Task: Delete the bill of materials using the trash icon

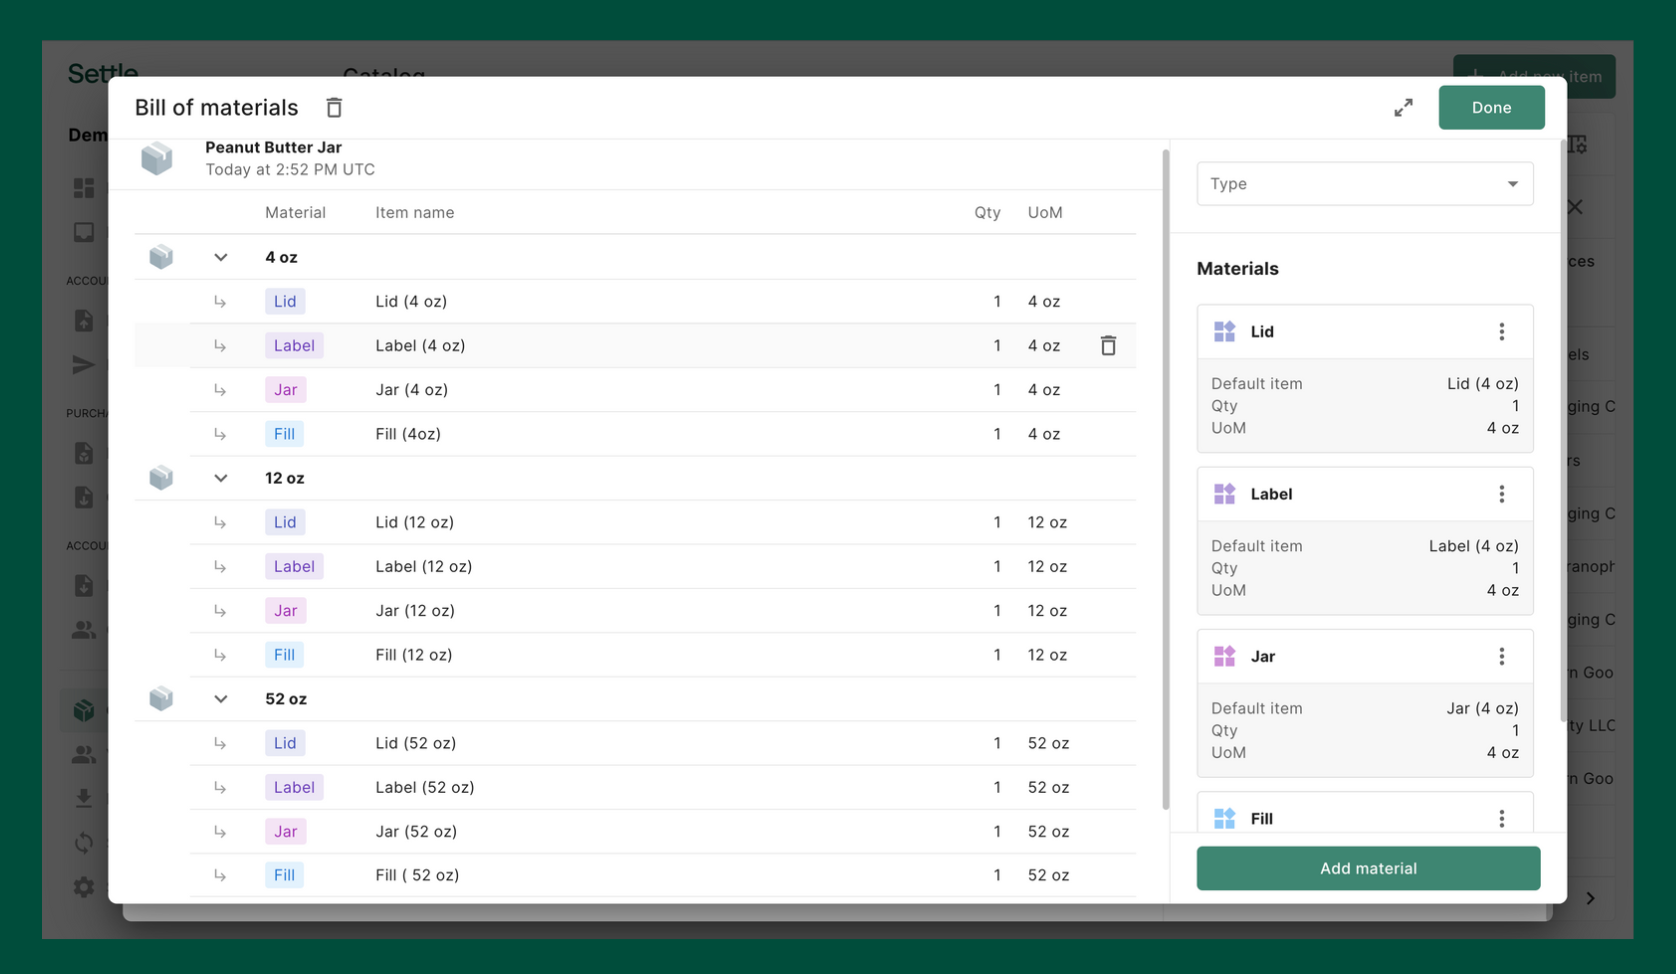Action: (333, 107)
